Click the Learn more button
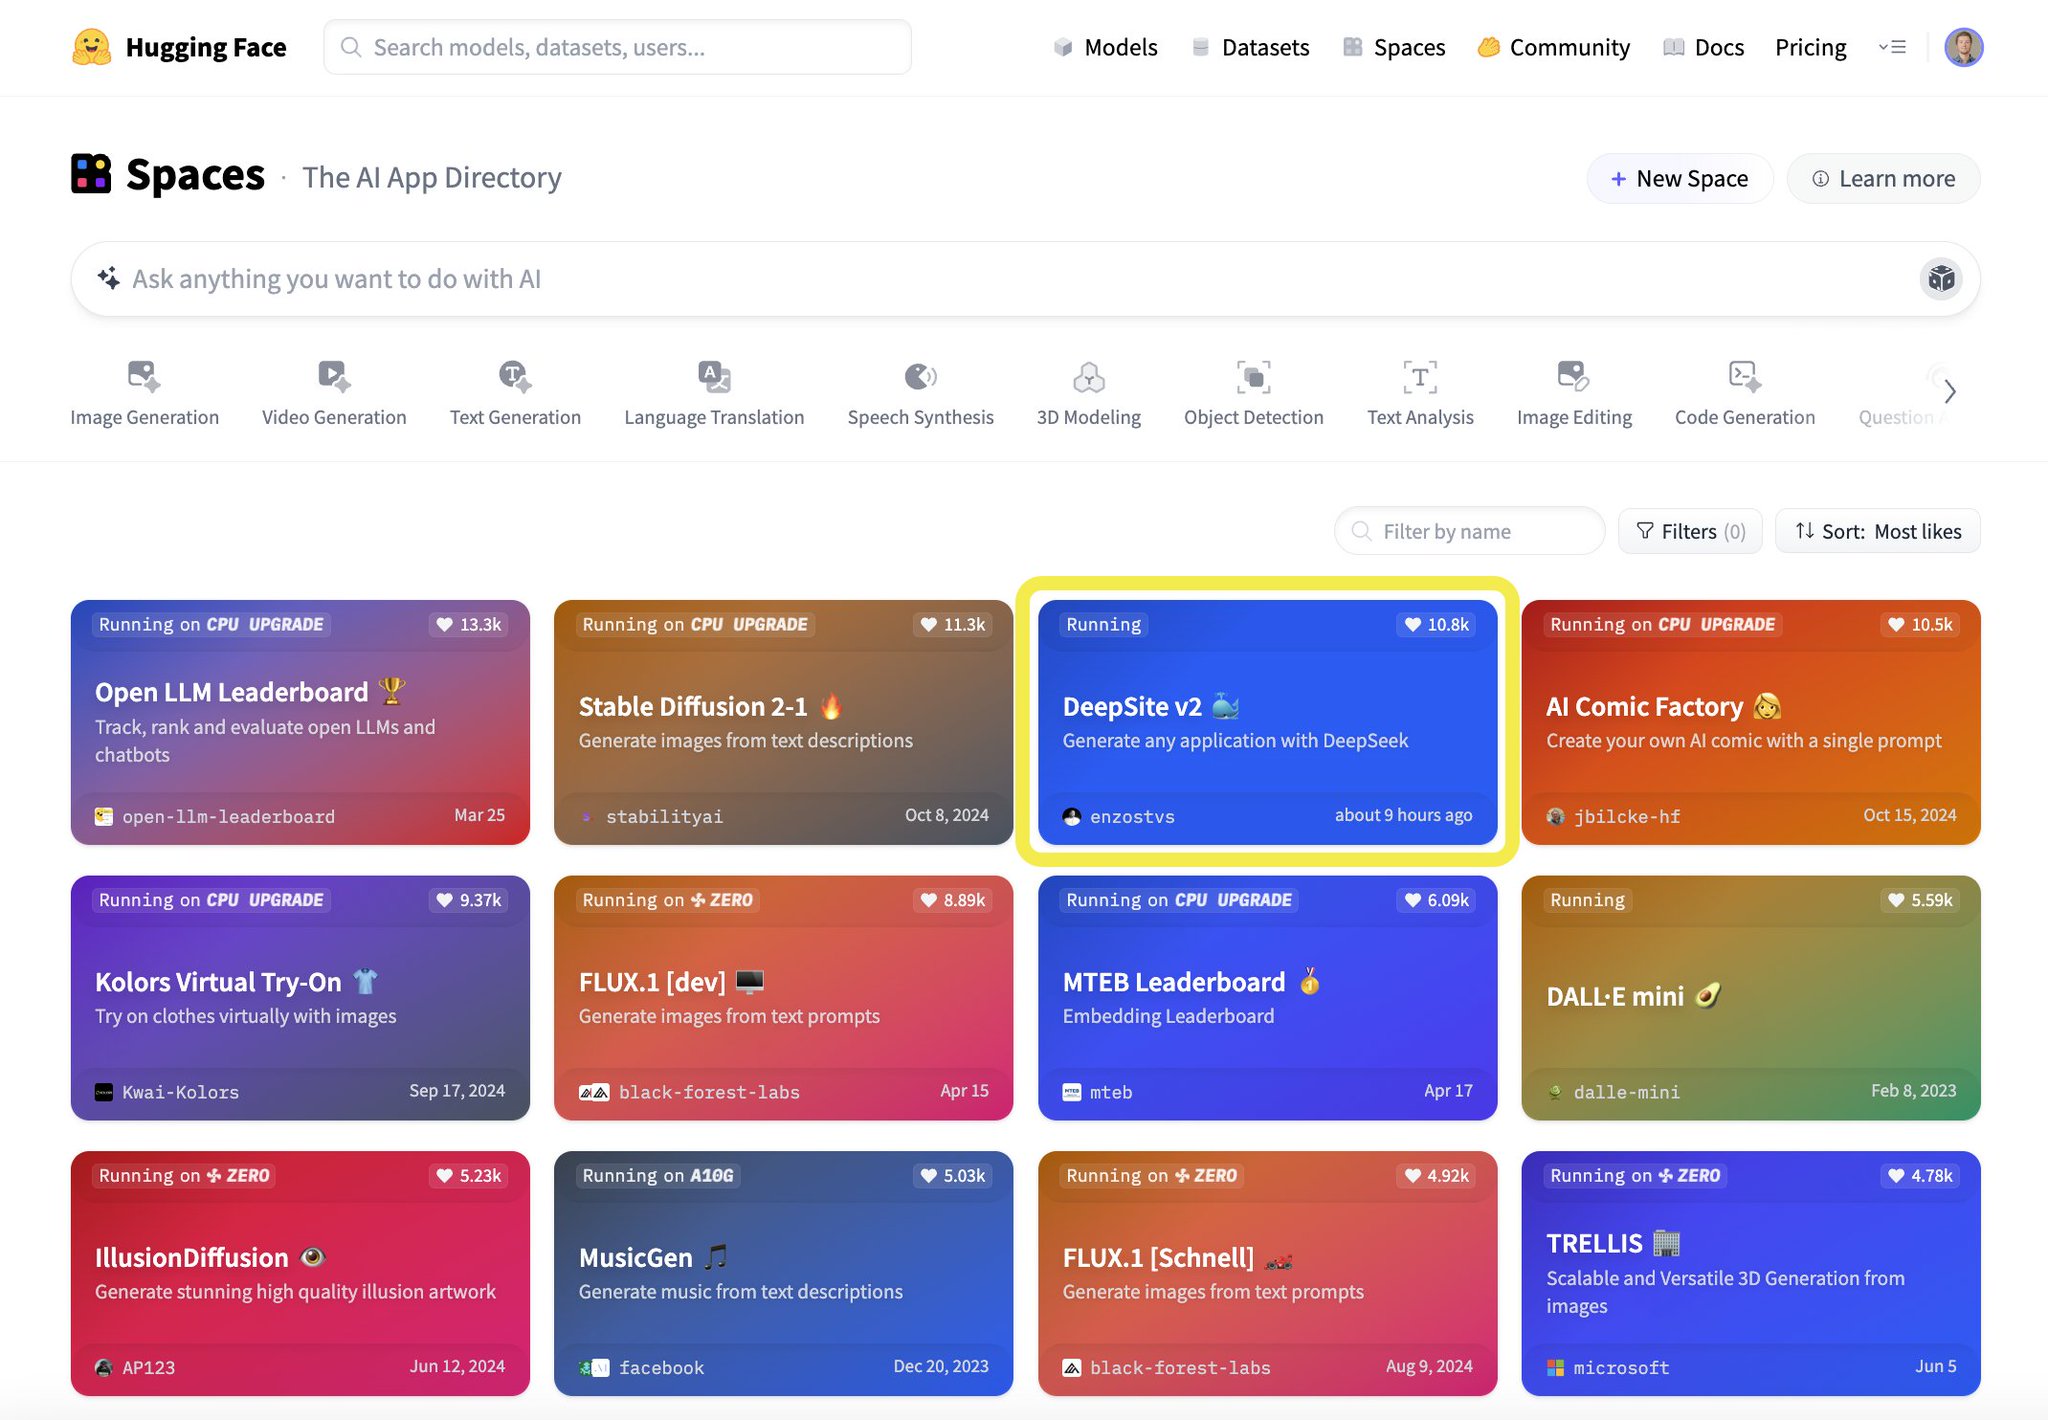 (x=1883, y=179)
